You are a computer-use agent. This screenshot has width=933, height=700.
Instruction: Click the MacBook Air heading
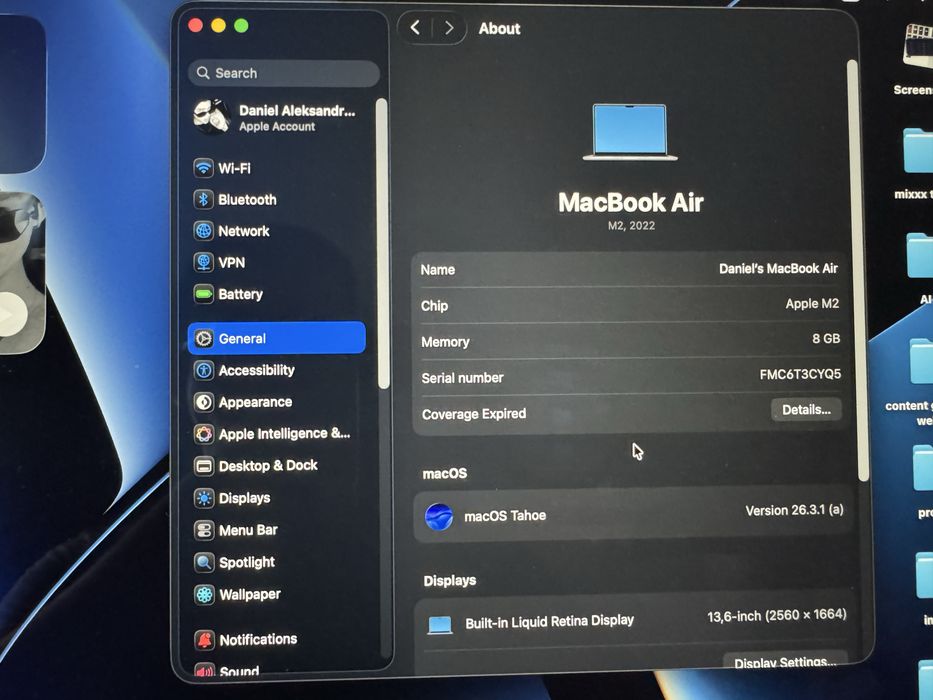631,202
